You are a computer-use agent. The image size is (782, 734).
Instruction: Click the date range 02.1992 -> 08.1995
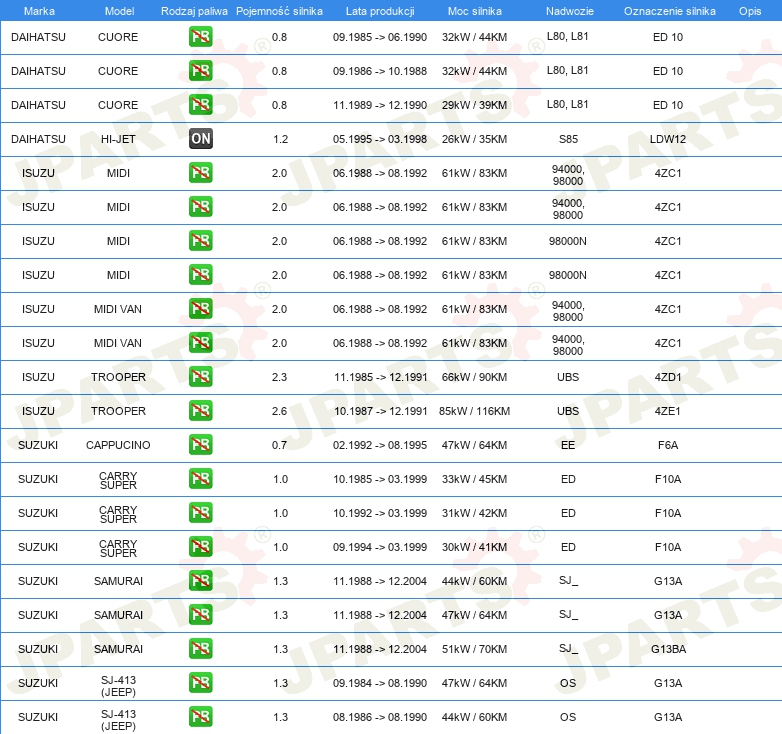tap(380, 445)
